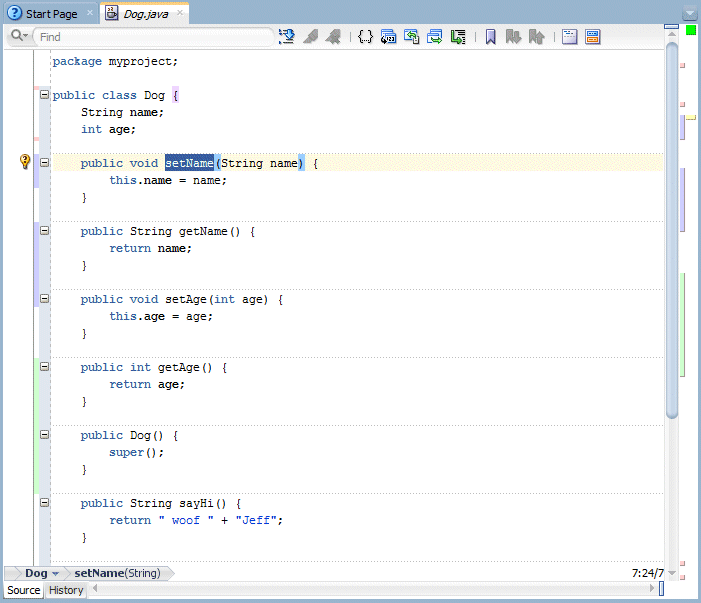Click the lightbulb hint icon in gutter

pos(25,161)
